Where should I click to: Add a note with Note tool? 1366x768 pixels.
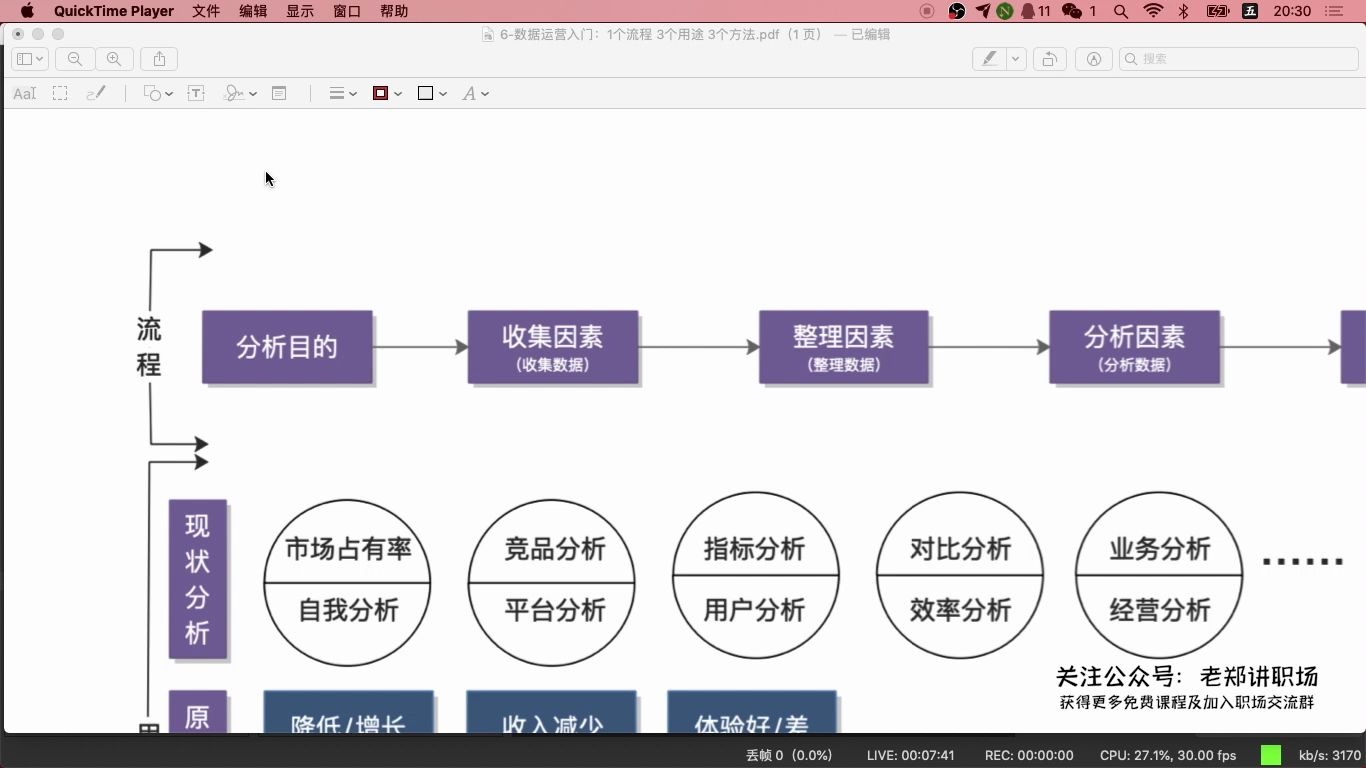tap(279, 93)
